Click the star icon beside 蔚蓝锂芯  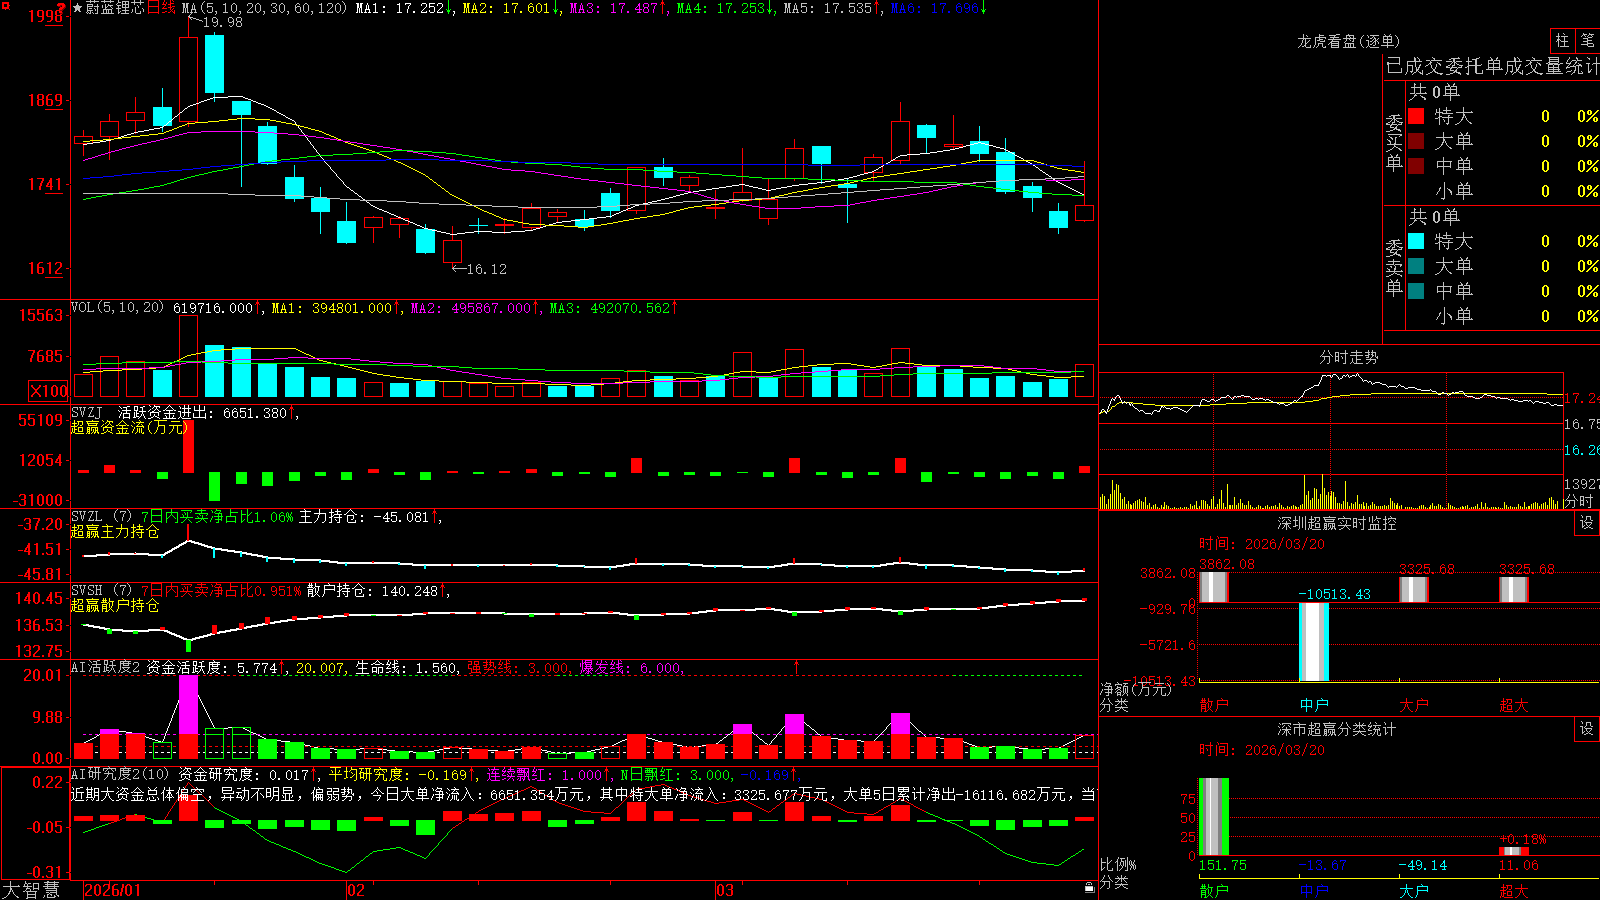[x=77, y=8]
